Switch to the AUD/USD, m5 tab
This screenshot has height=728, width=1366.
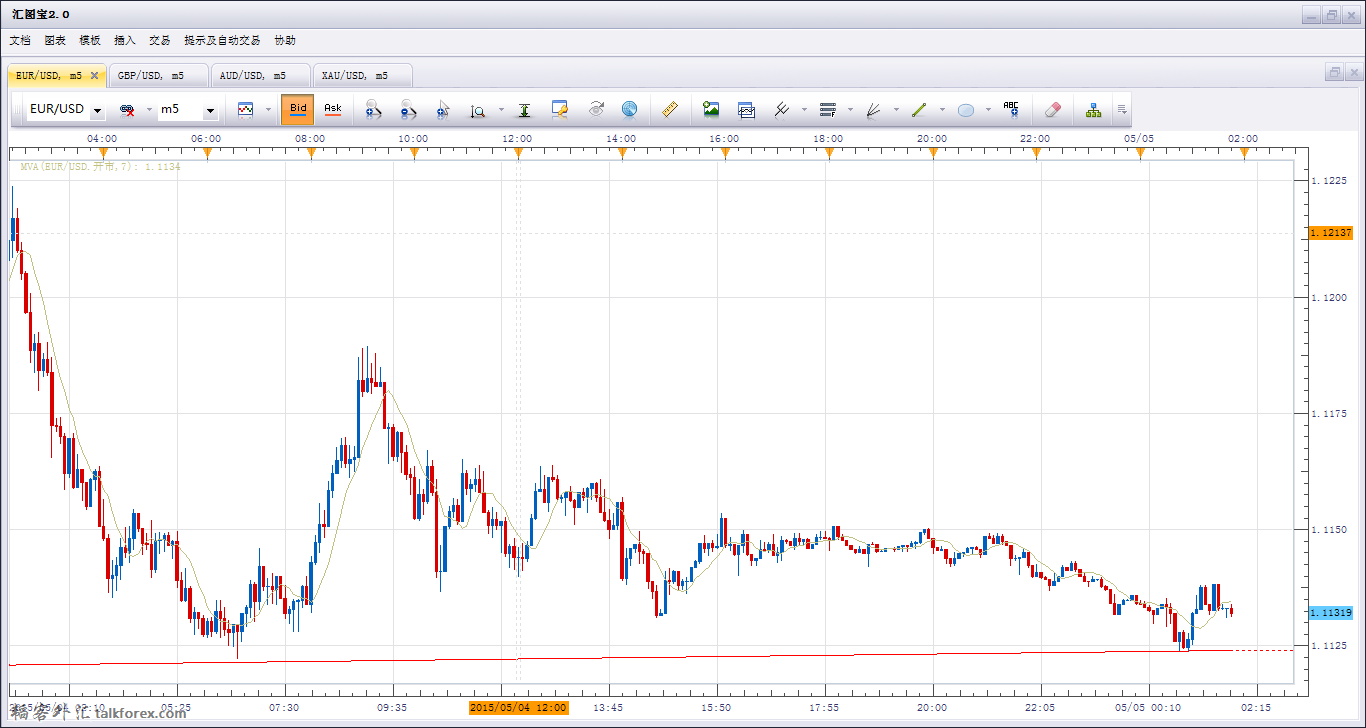tap(260, 75)
